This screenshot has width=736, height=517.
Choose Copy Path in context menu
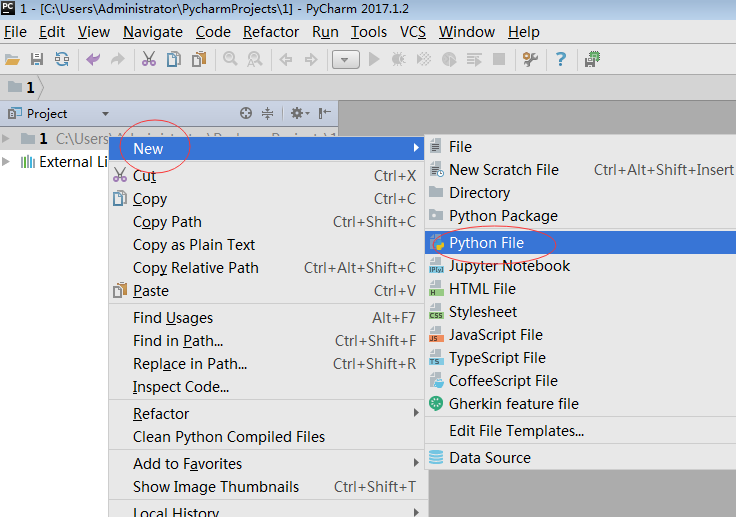267,222
